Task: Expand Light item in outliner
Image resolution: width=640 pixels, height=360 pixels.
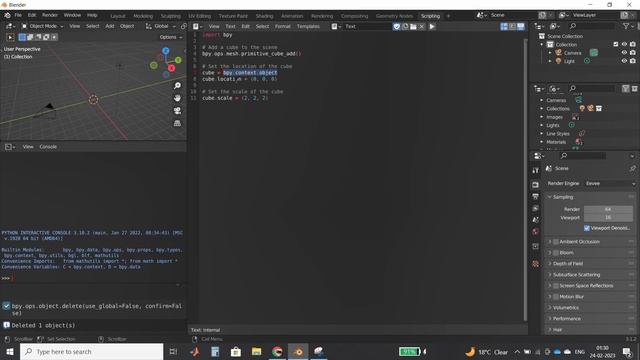Action: (x=550, y=61)
